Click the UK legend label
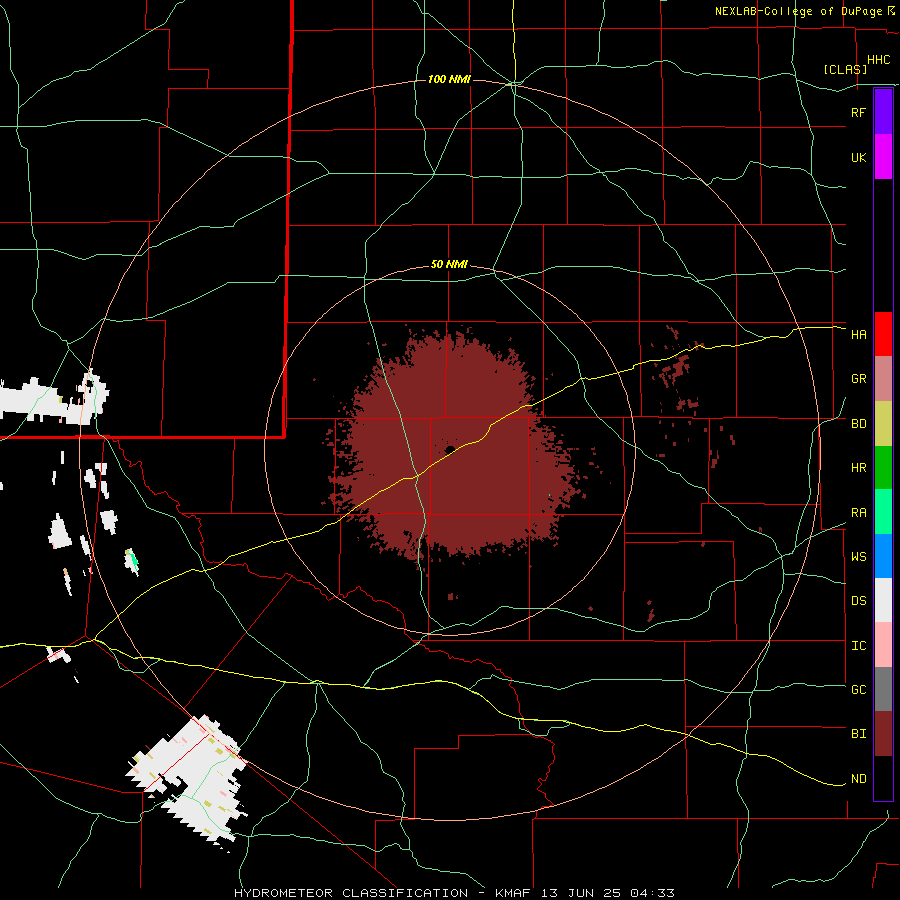 click(x=858, y=157)
